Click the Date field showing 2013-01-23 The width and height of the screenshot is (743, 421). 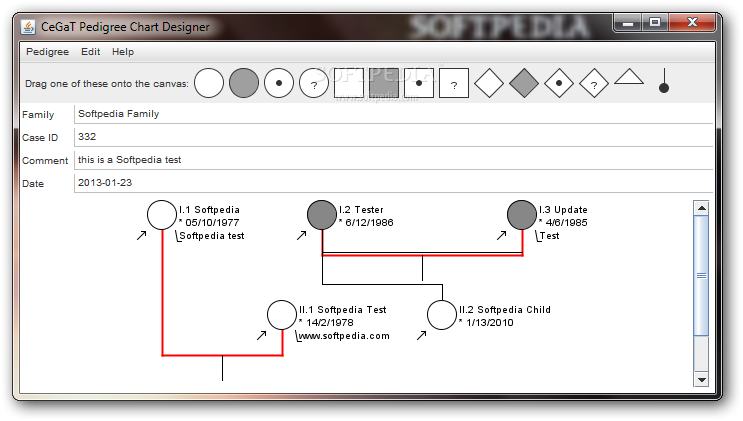point(393,183)
